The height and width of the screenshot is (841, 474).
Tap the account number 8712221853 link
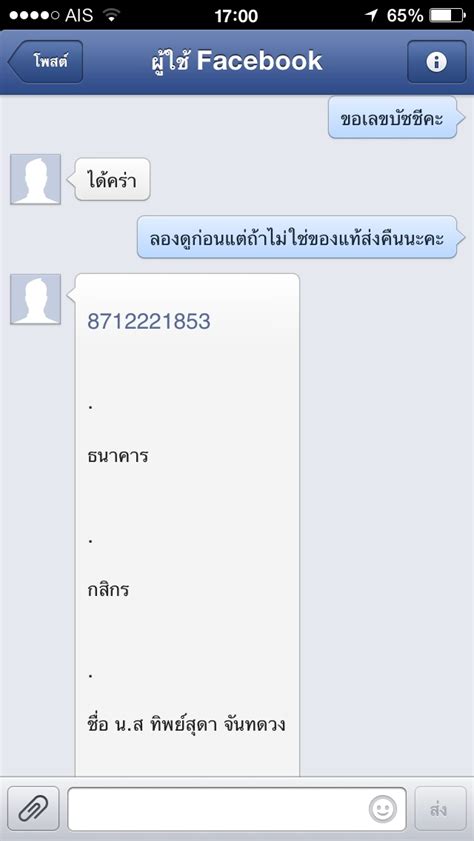(149, 321)
